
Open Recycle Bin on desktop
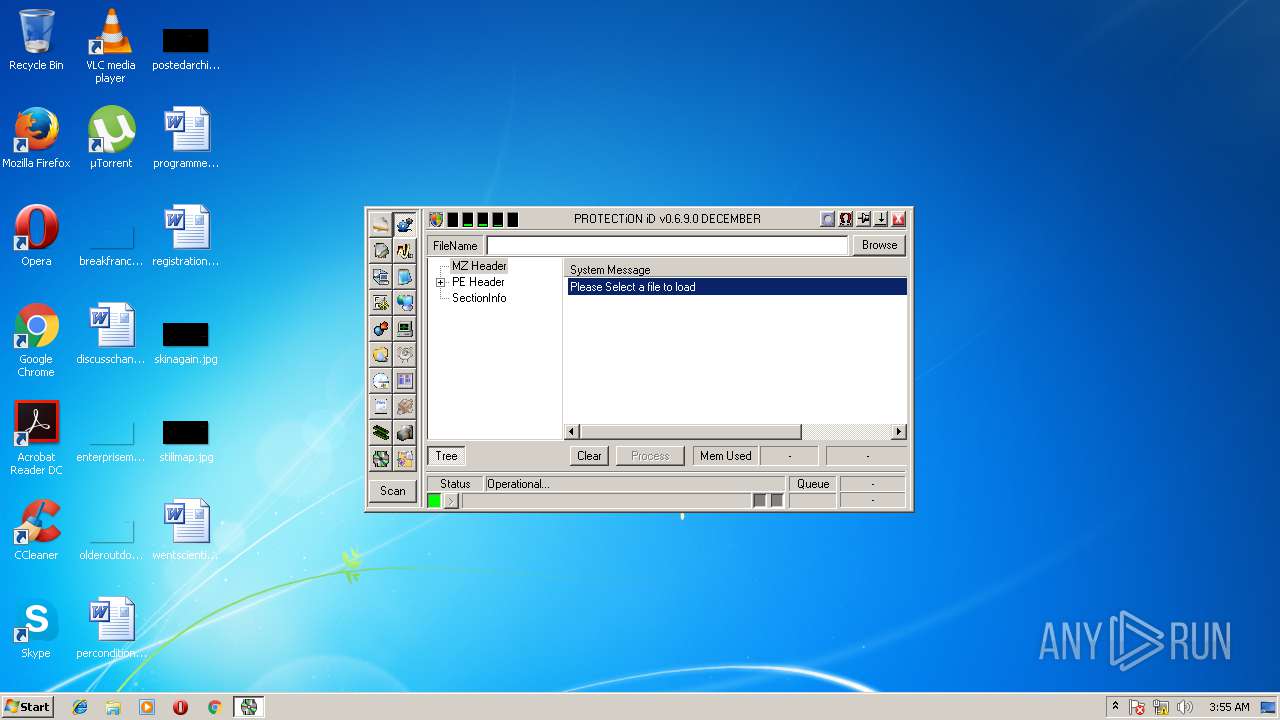tap(36, 40)
